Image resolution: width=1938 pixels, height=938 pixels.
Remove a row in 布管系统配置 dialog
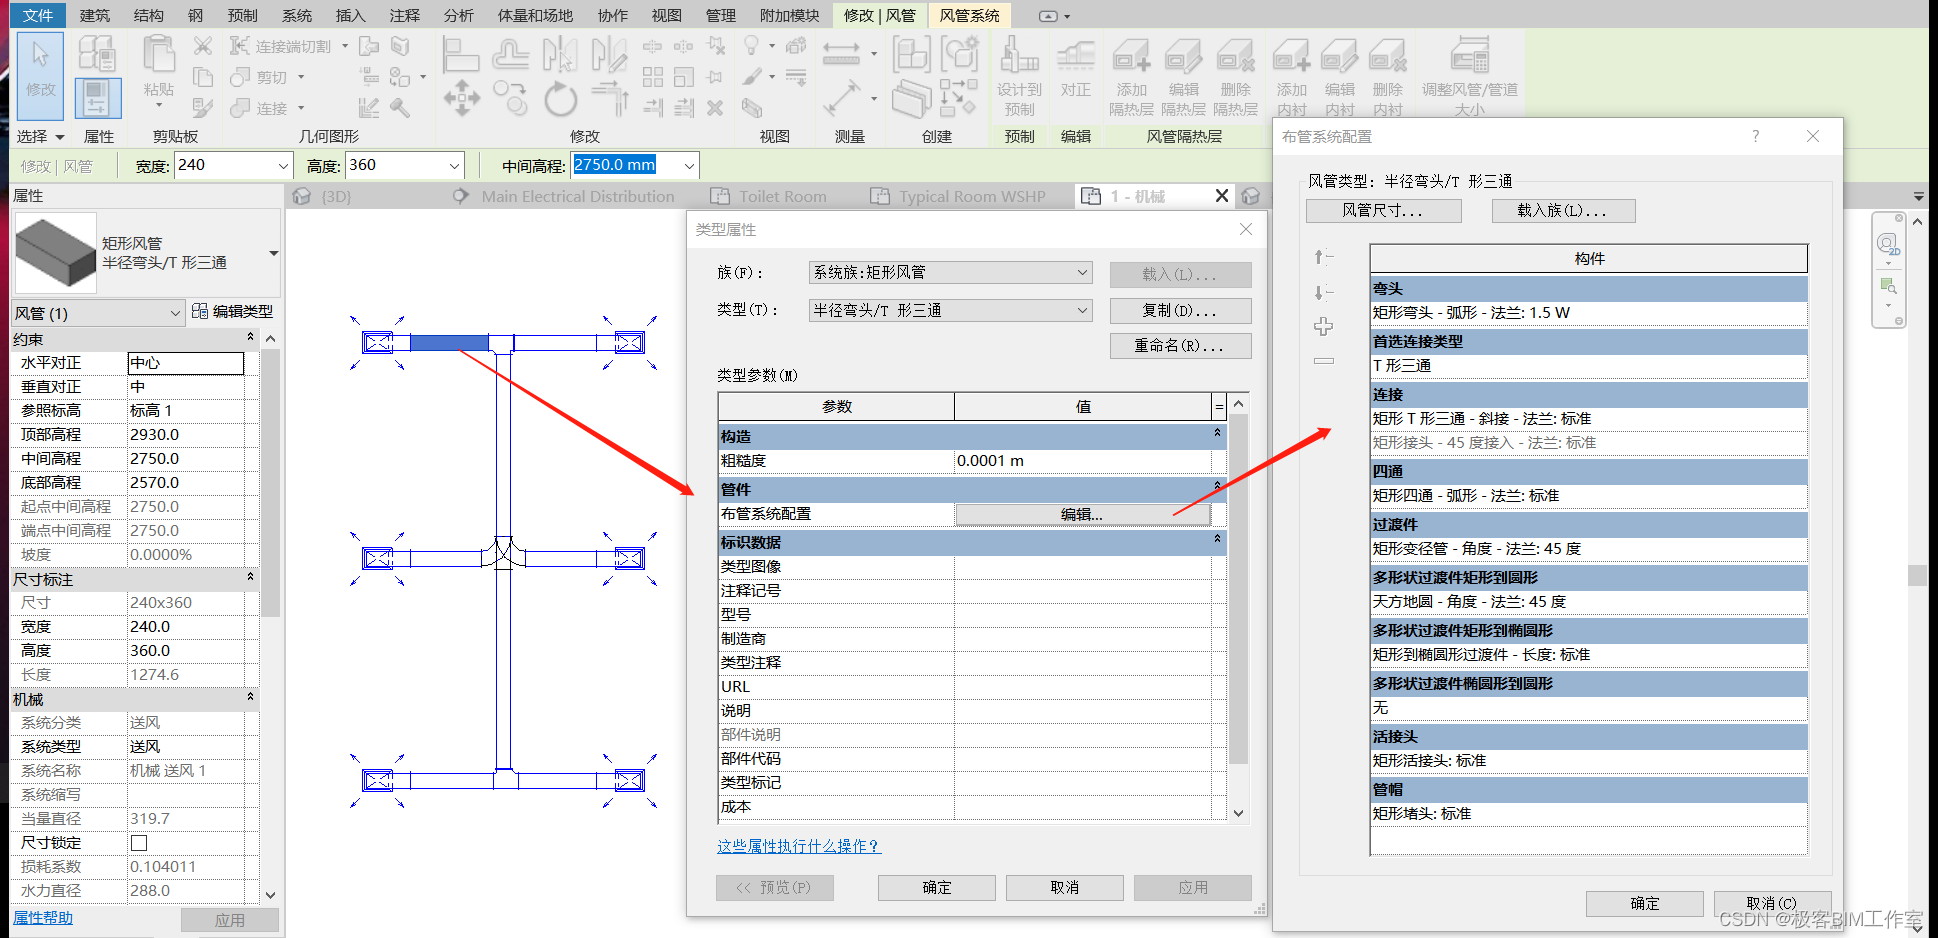[1324, 361]
